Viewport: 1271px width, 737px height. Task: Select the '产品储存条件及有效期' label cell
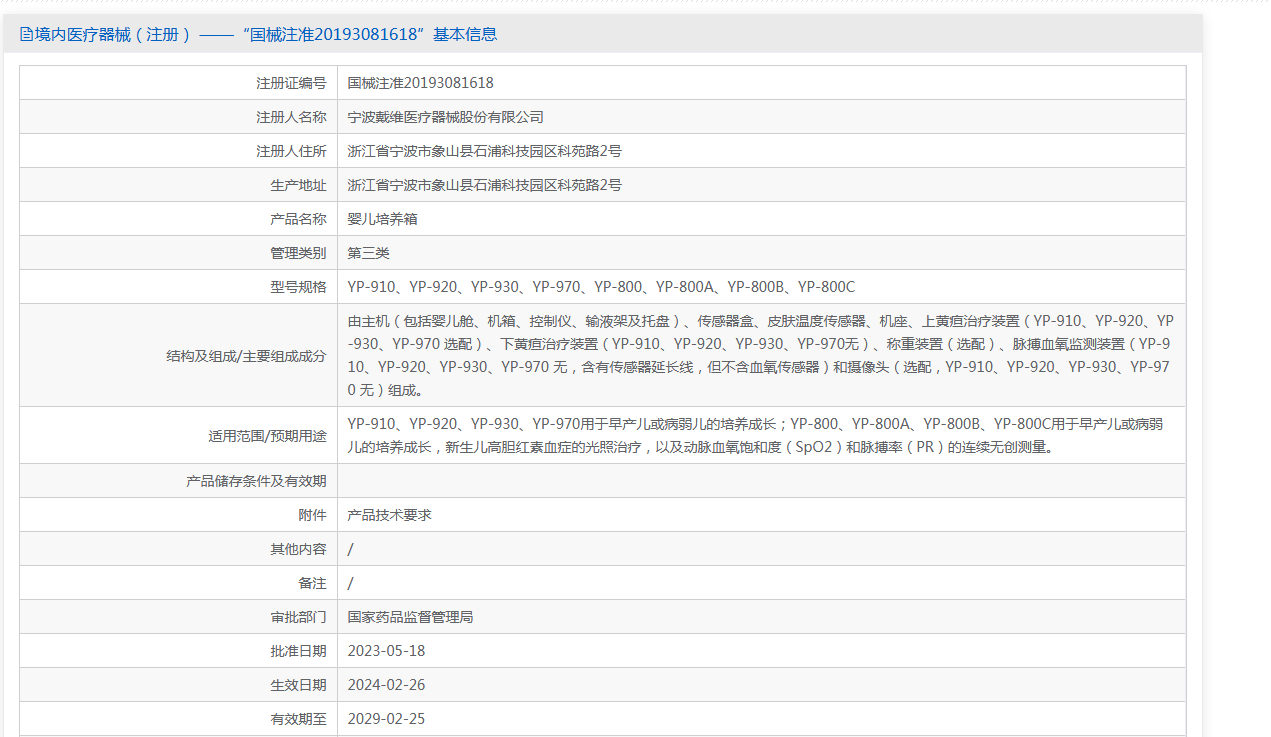[179, 481]
